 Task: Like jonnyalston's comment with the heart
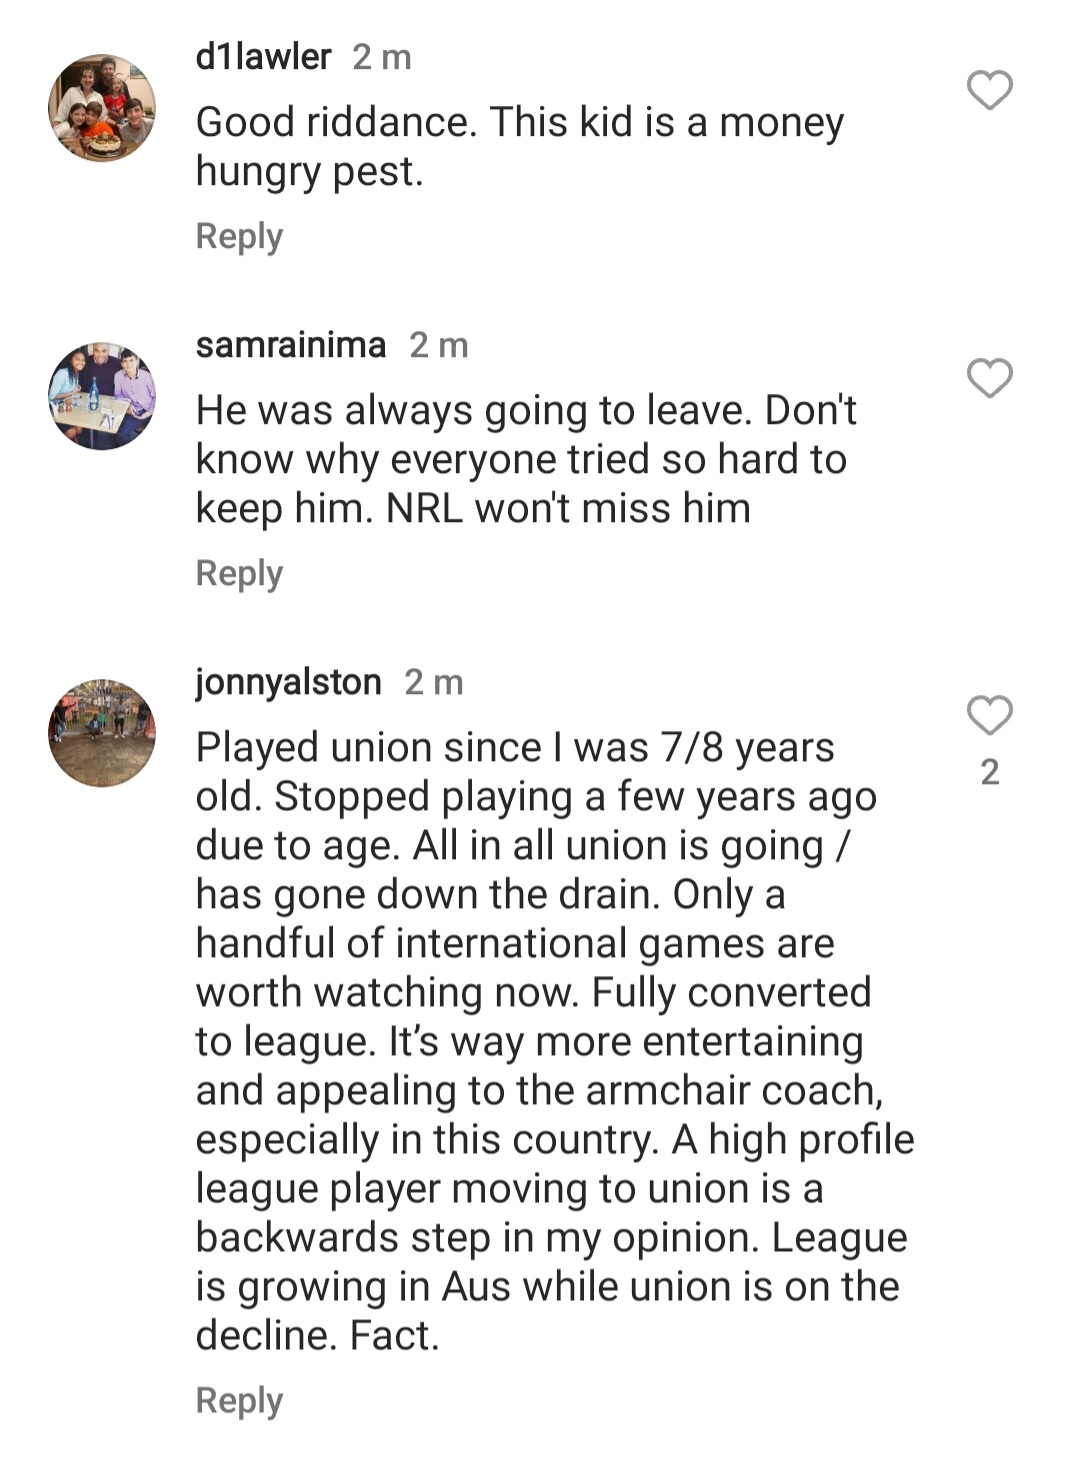(x=990, y=716)
